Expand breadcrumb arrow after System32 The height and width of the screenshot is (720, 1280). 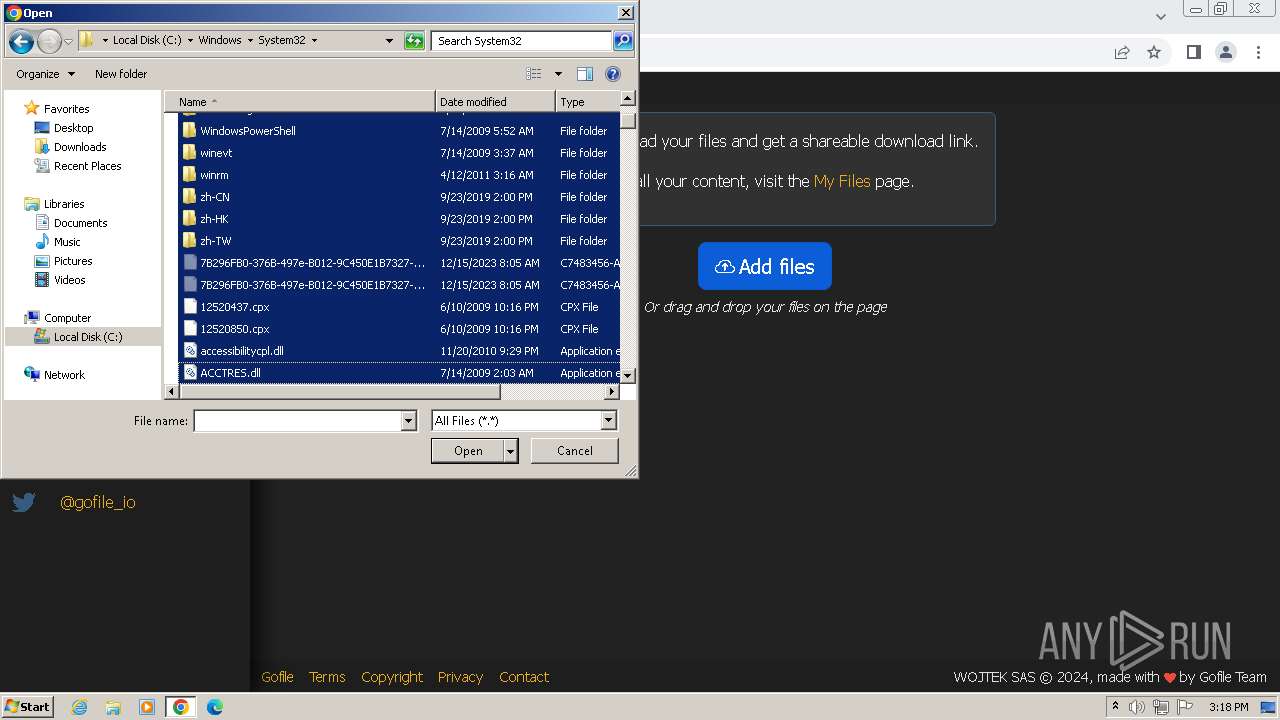pos(314,41)
